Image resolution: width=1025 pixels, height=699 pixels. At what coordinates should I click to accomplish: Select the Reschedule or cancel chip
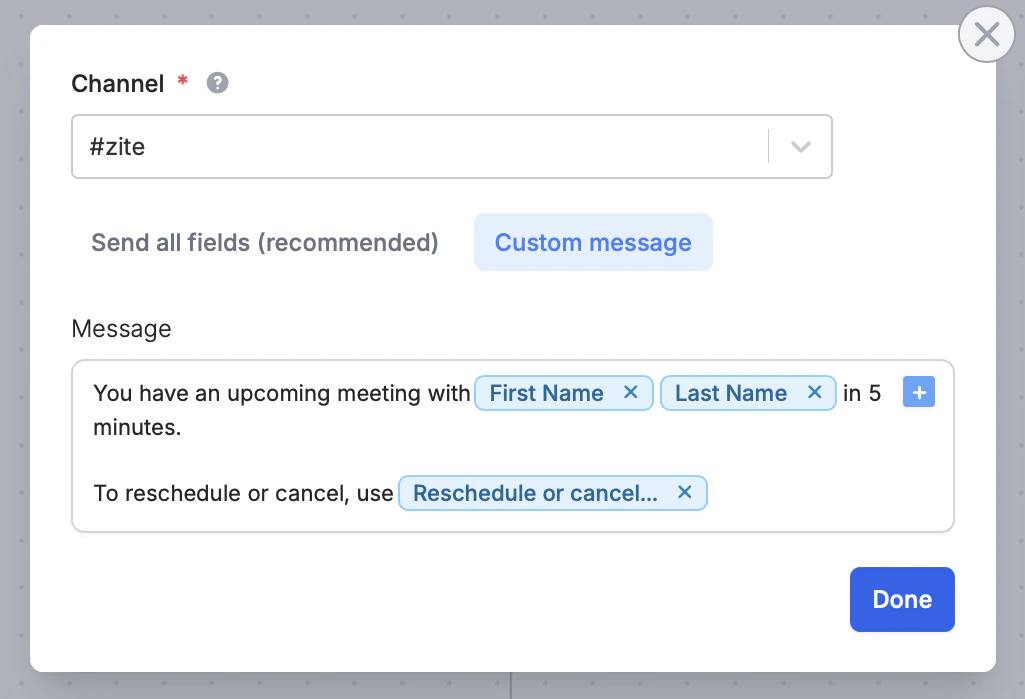[535, 493]
